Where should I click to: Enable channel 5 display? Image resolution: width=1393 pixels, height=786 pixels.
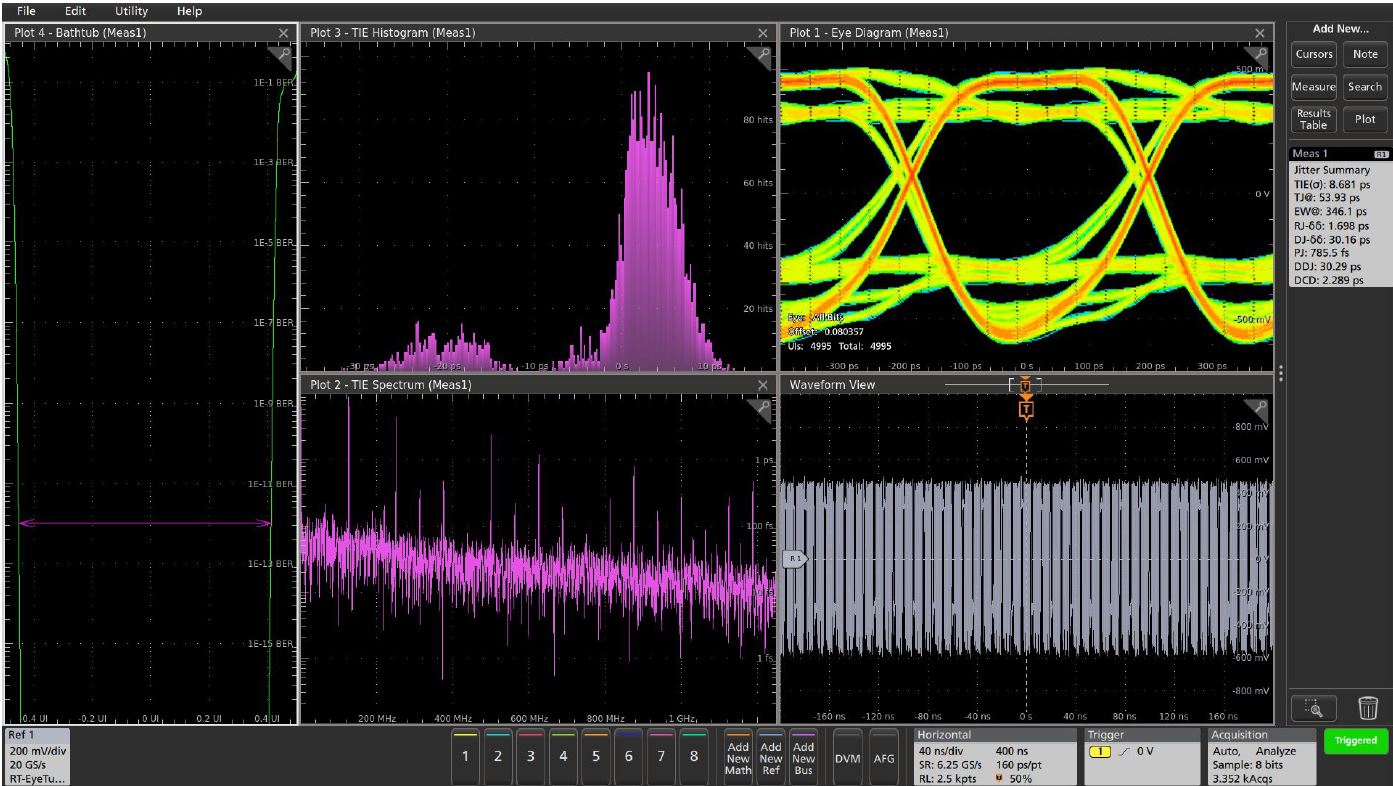point(595,758)
